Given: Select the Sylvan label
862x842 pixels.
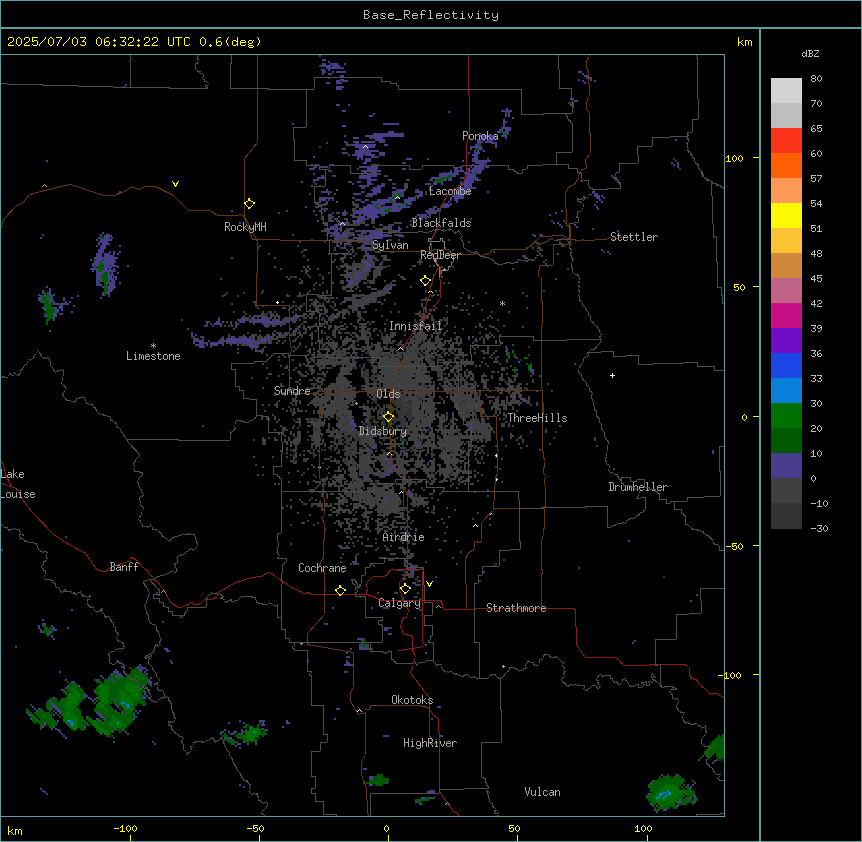Looking at the screenshot, I should click(390, 245).
